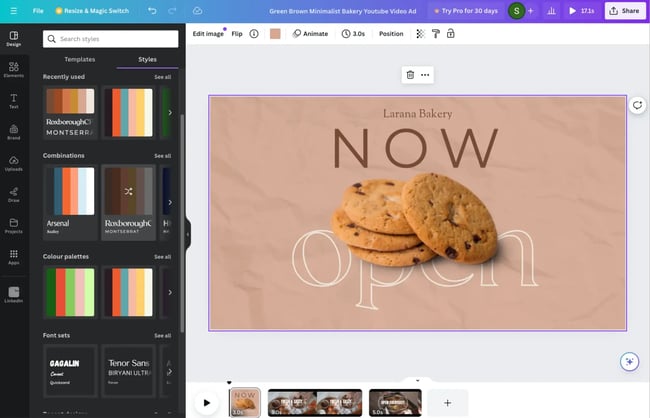Switch to the Templates tab
Viewport: 650px width, 418px height.
80,59
